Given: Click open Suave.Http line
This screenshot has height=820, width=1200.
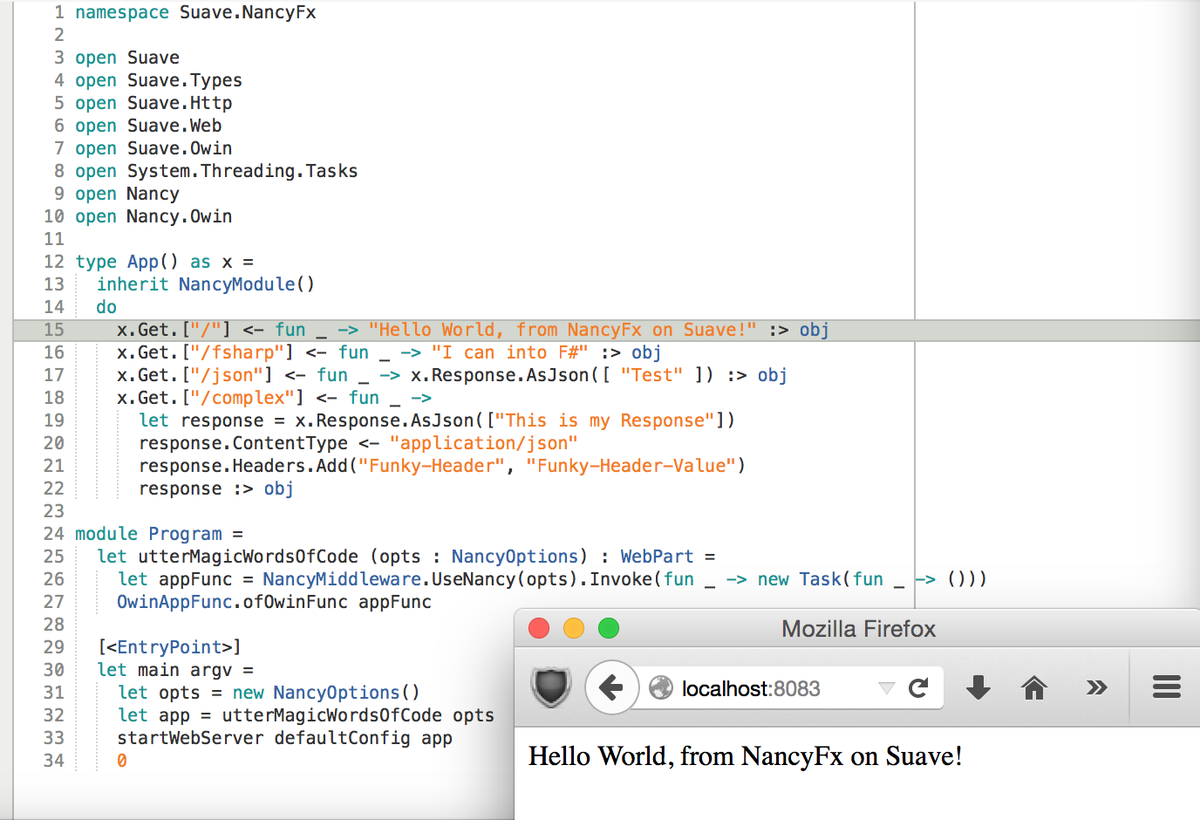Looking at the screenshot, I should [154, 103].
